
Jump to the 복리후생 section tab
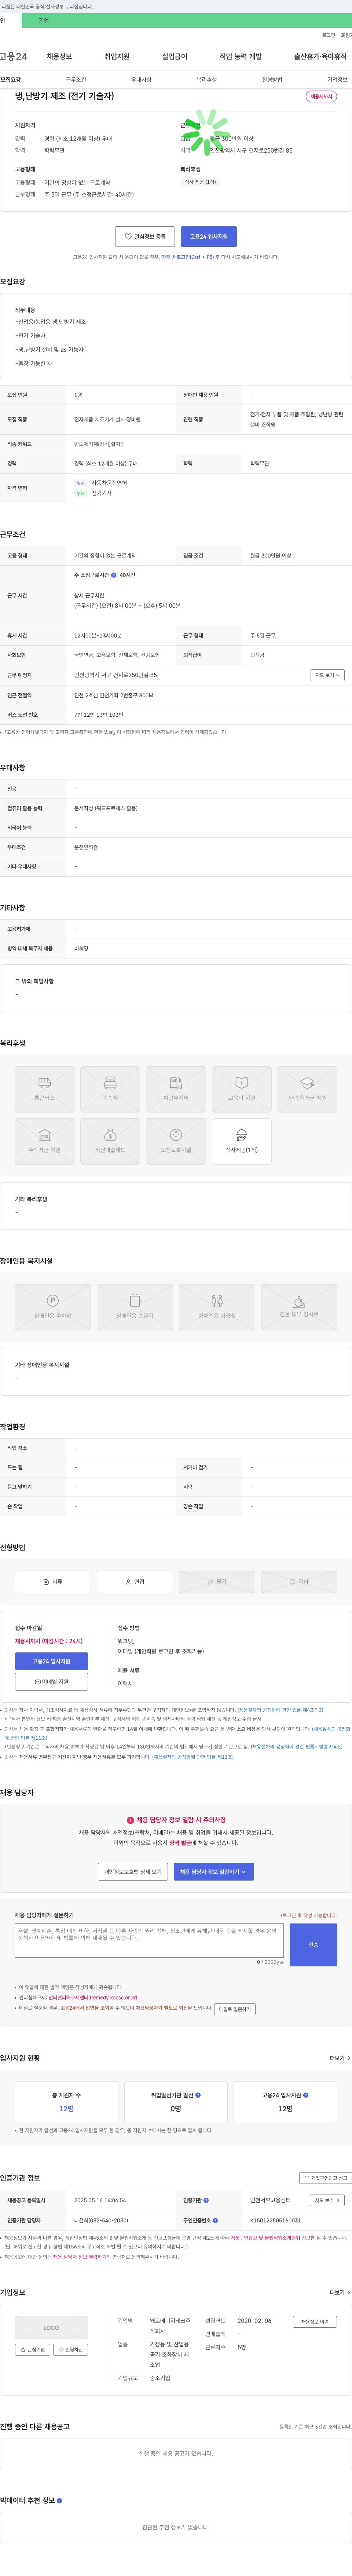click(x=207, y=80)
